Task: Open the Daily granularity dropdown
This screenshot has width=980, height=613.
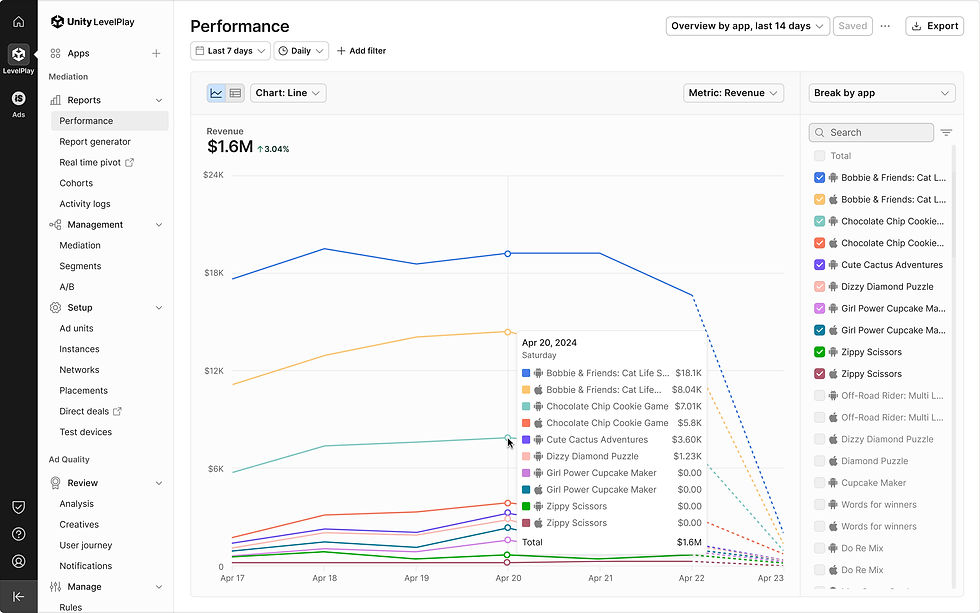Action: [x=301, y=51]
